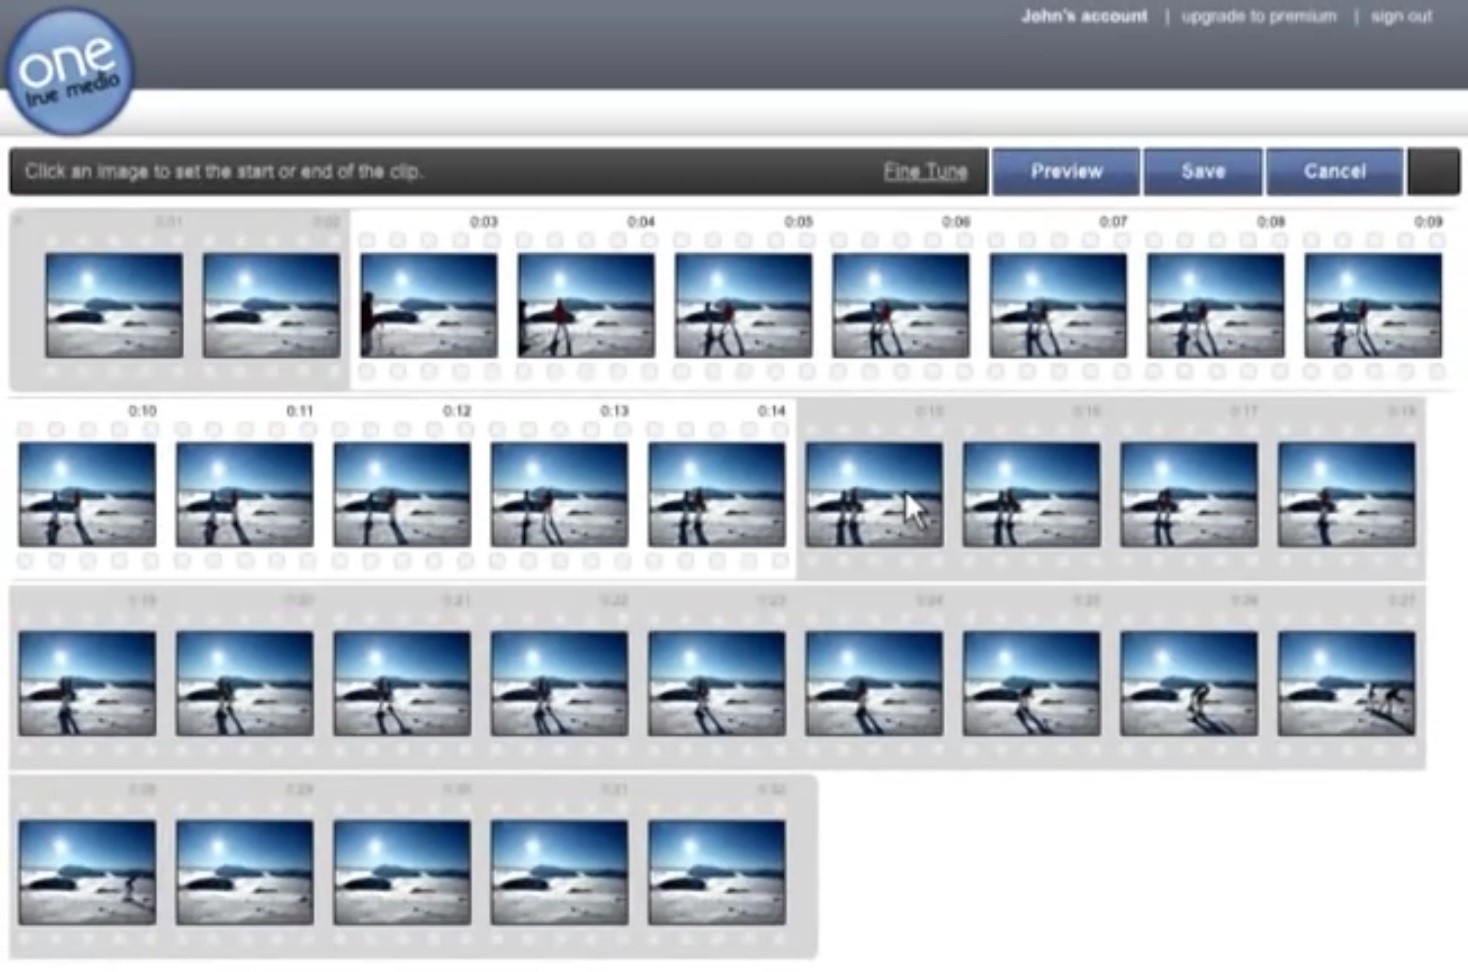Open John's account page
The height and width of the screenshot is (972, 1468).
[1084, 16]
